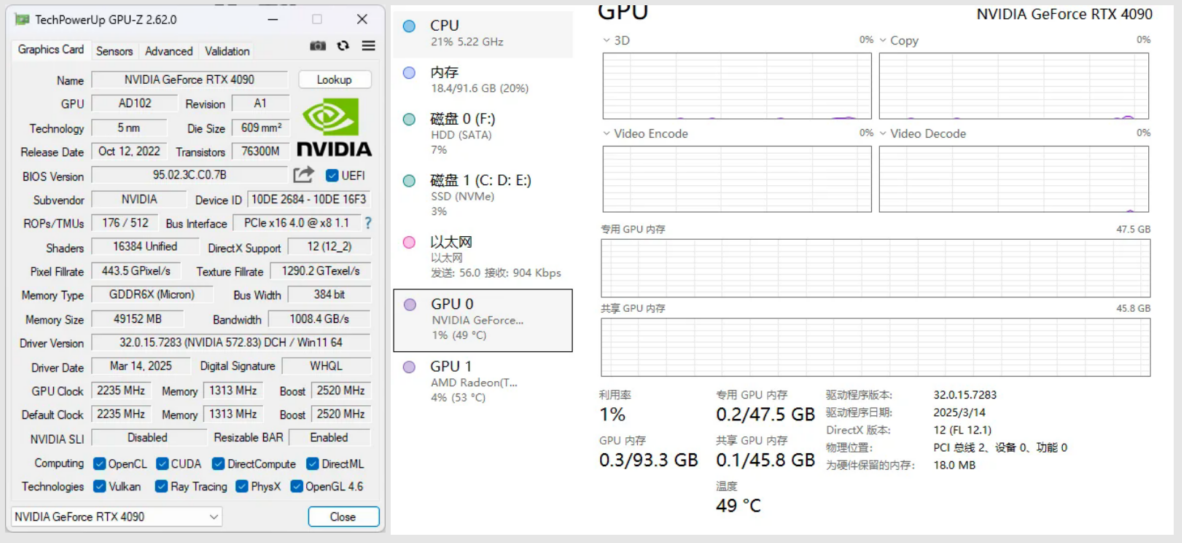The height and width of the screenshot is (543, 1182).
Task: Expand the 3D graph dropdown
Action: click(x=607, y=41)
